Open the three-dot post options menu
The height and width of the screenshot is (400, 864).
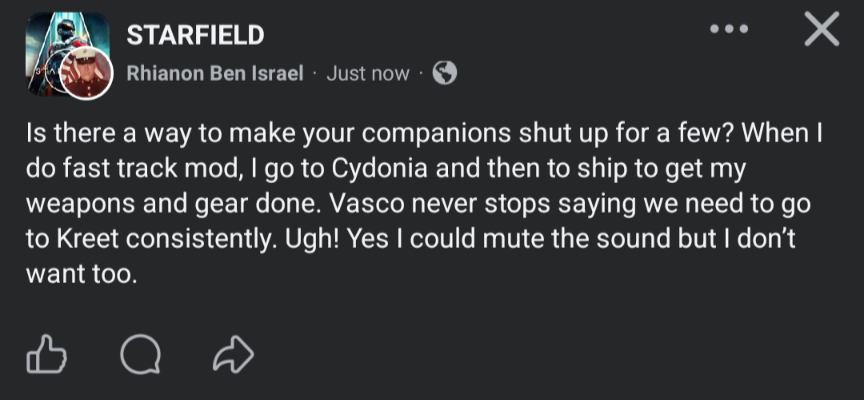tap(728, 31)
